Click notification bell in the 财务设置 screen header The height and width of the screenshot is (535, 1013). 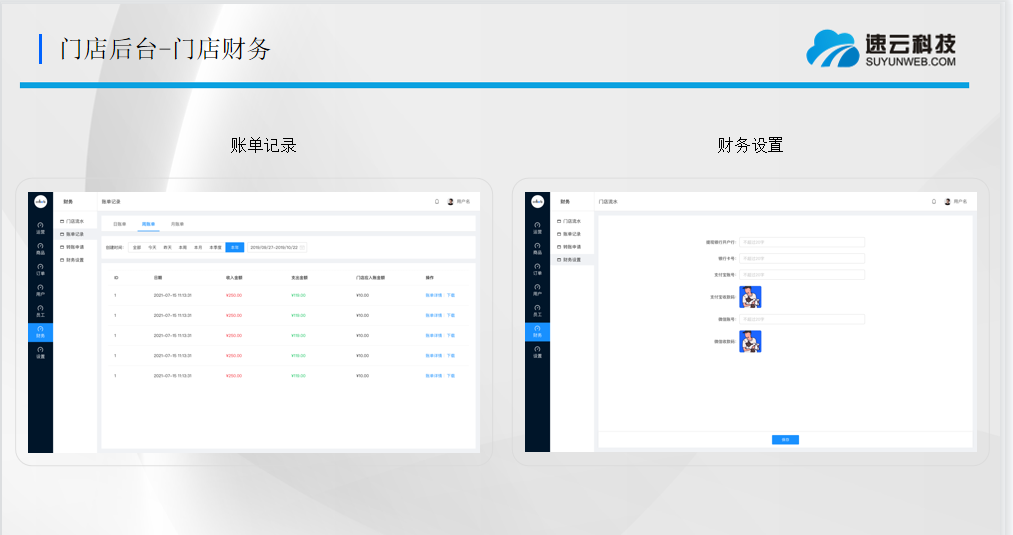coord(934,201)
